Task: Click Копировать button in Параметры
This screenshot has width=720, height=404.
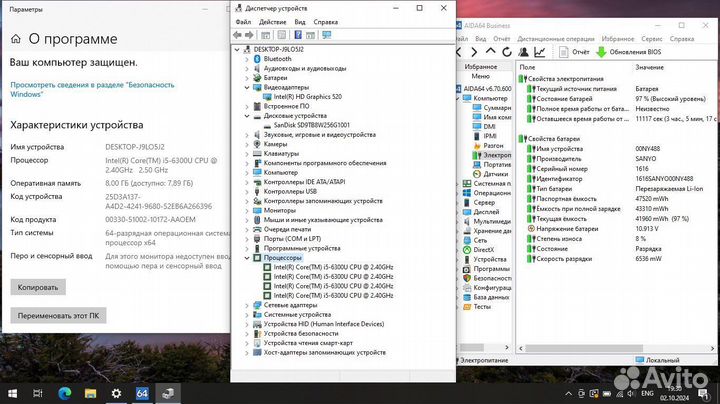Action: point(38,287)
